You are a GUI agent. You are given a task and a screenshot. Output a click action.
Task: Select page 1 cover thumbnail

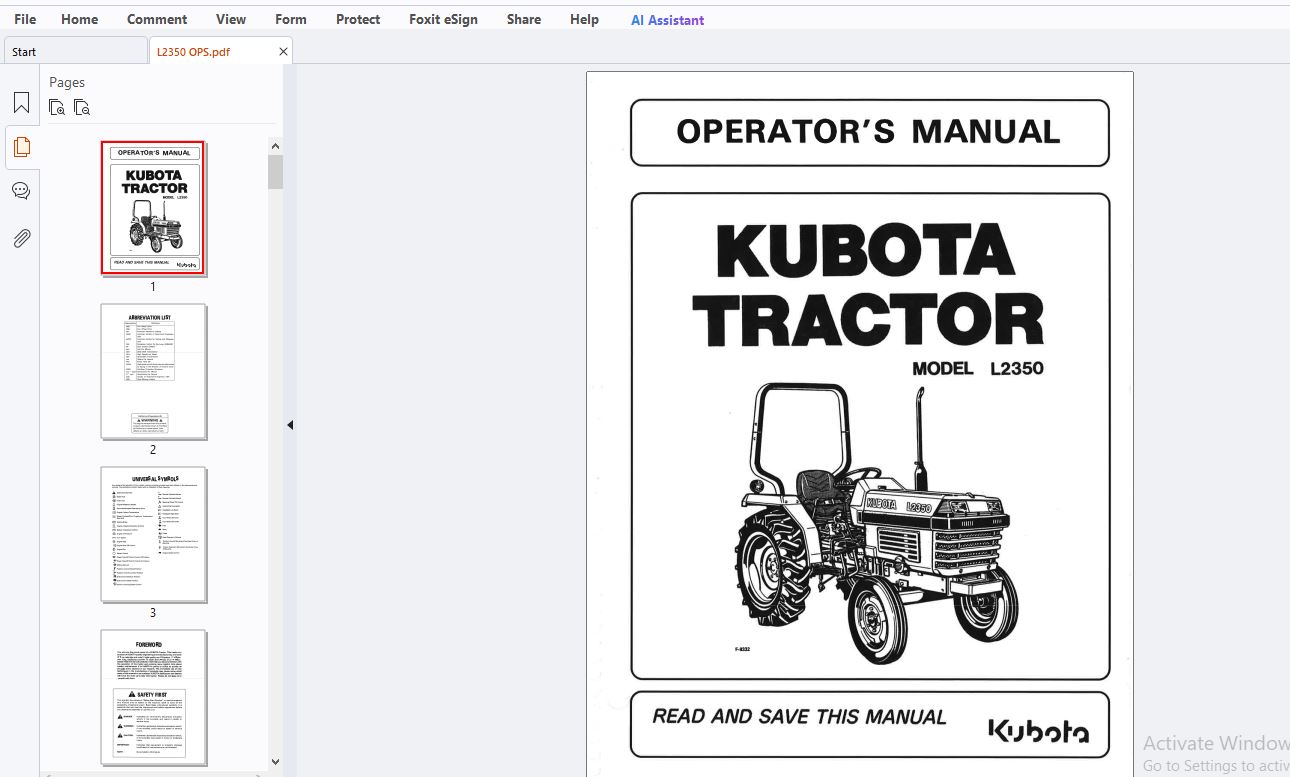coord(153,208)
